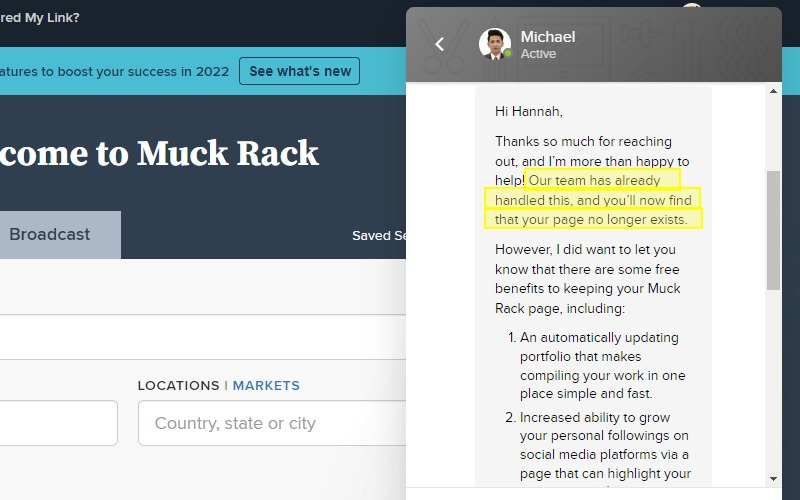Click the See what's new button
800x500 pixels.
[299, 71]
